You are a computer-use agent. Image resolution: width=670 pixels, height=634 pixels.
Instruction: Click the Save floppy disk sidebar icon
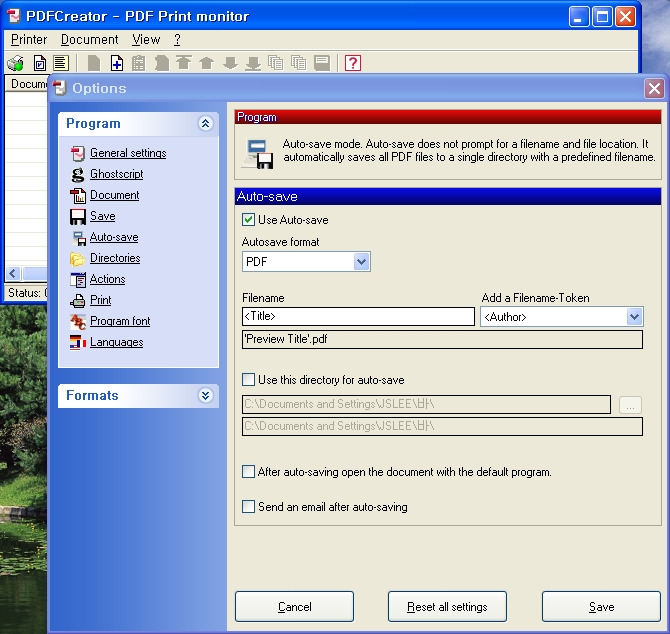[78, 217]
